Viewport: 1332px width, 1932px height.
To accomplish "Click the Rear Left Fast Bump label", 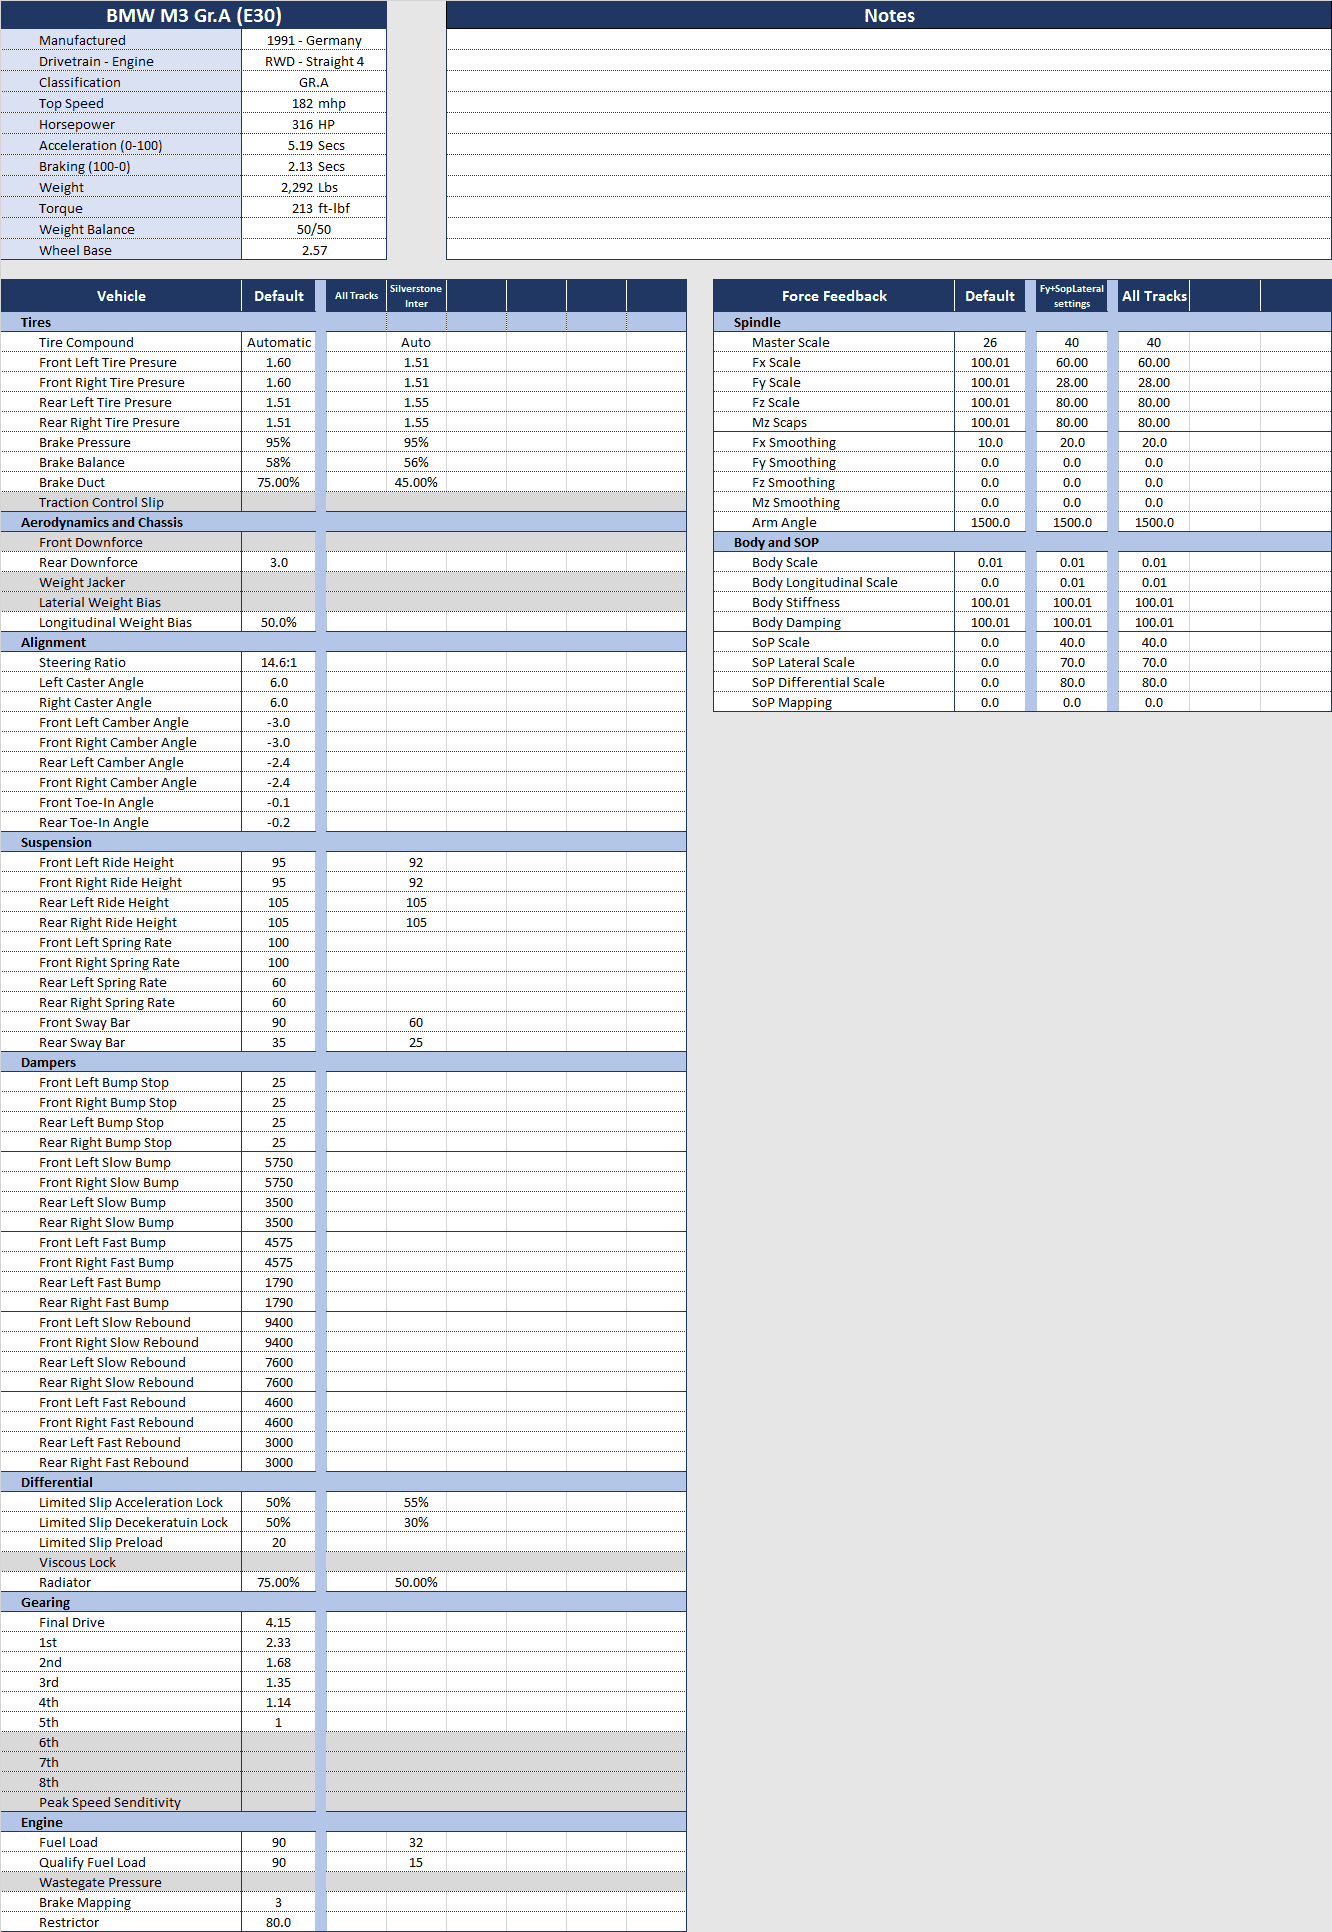I will click(100, 1282).
